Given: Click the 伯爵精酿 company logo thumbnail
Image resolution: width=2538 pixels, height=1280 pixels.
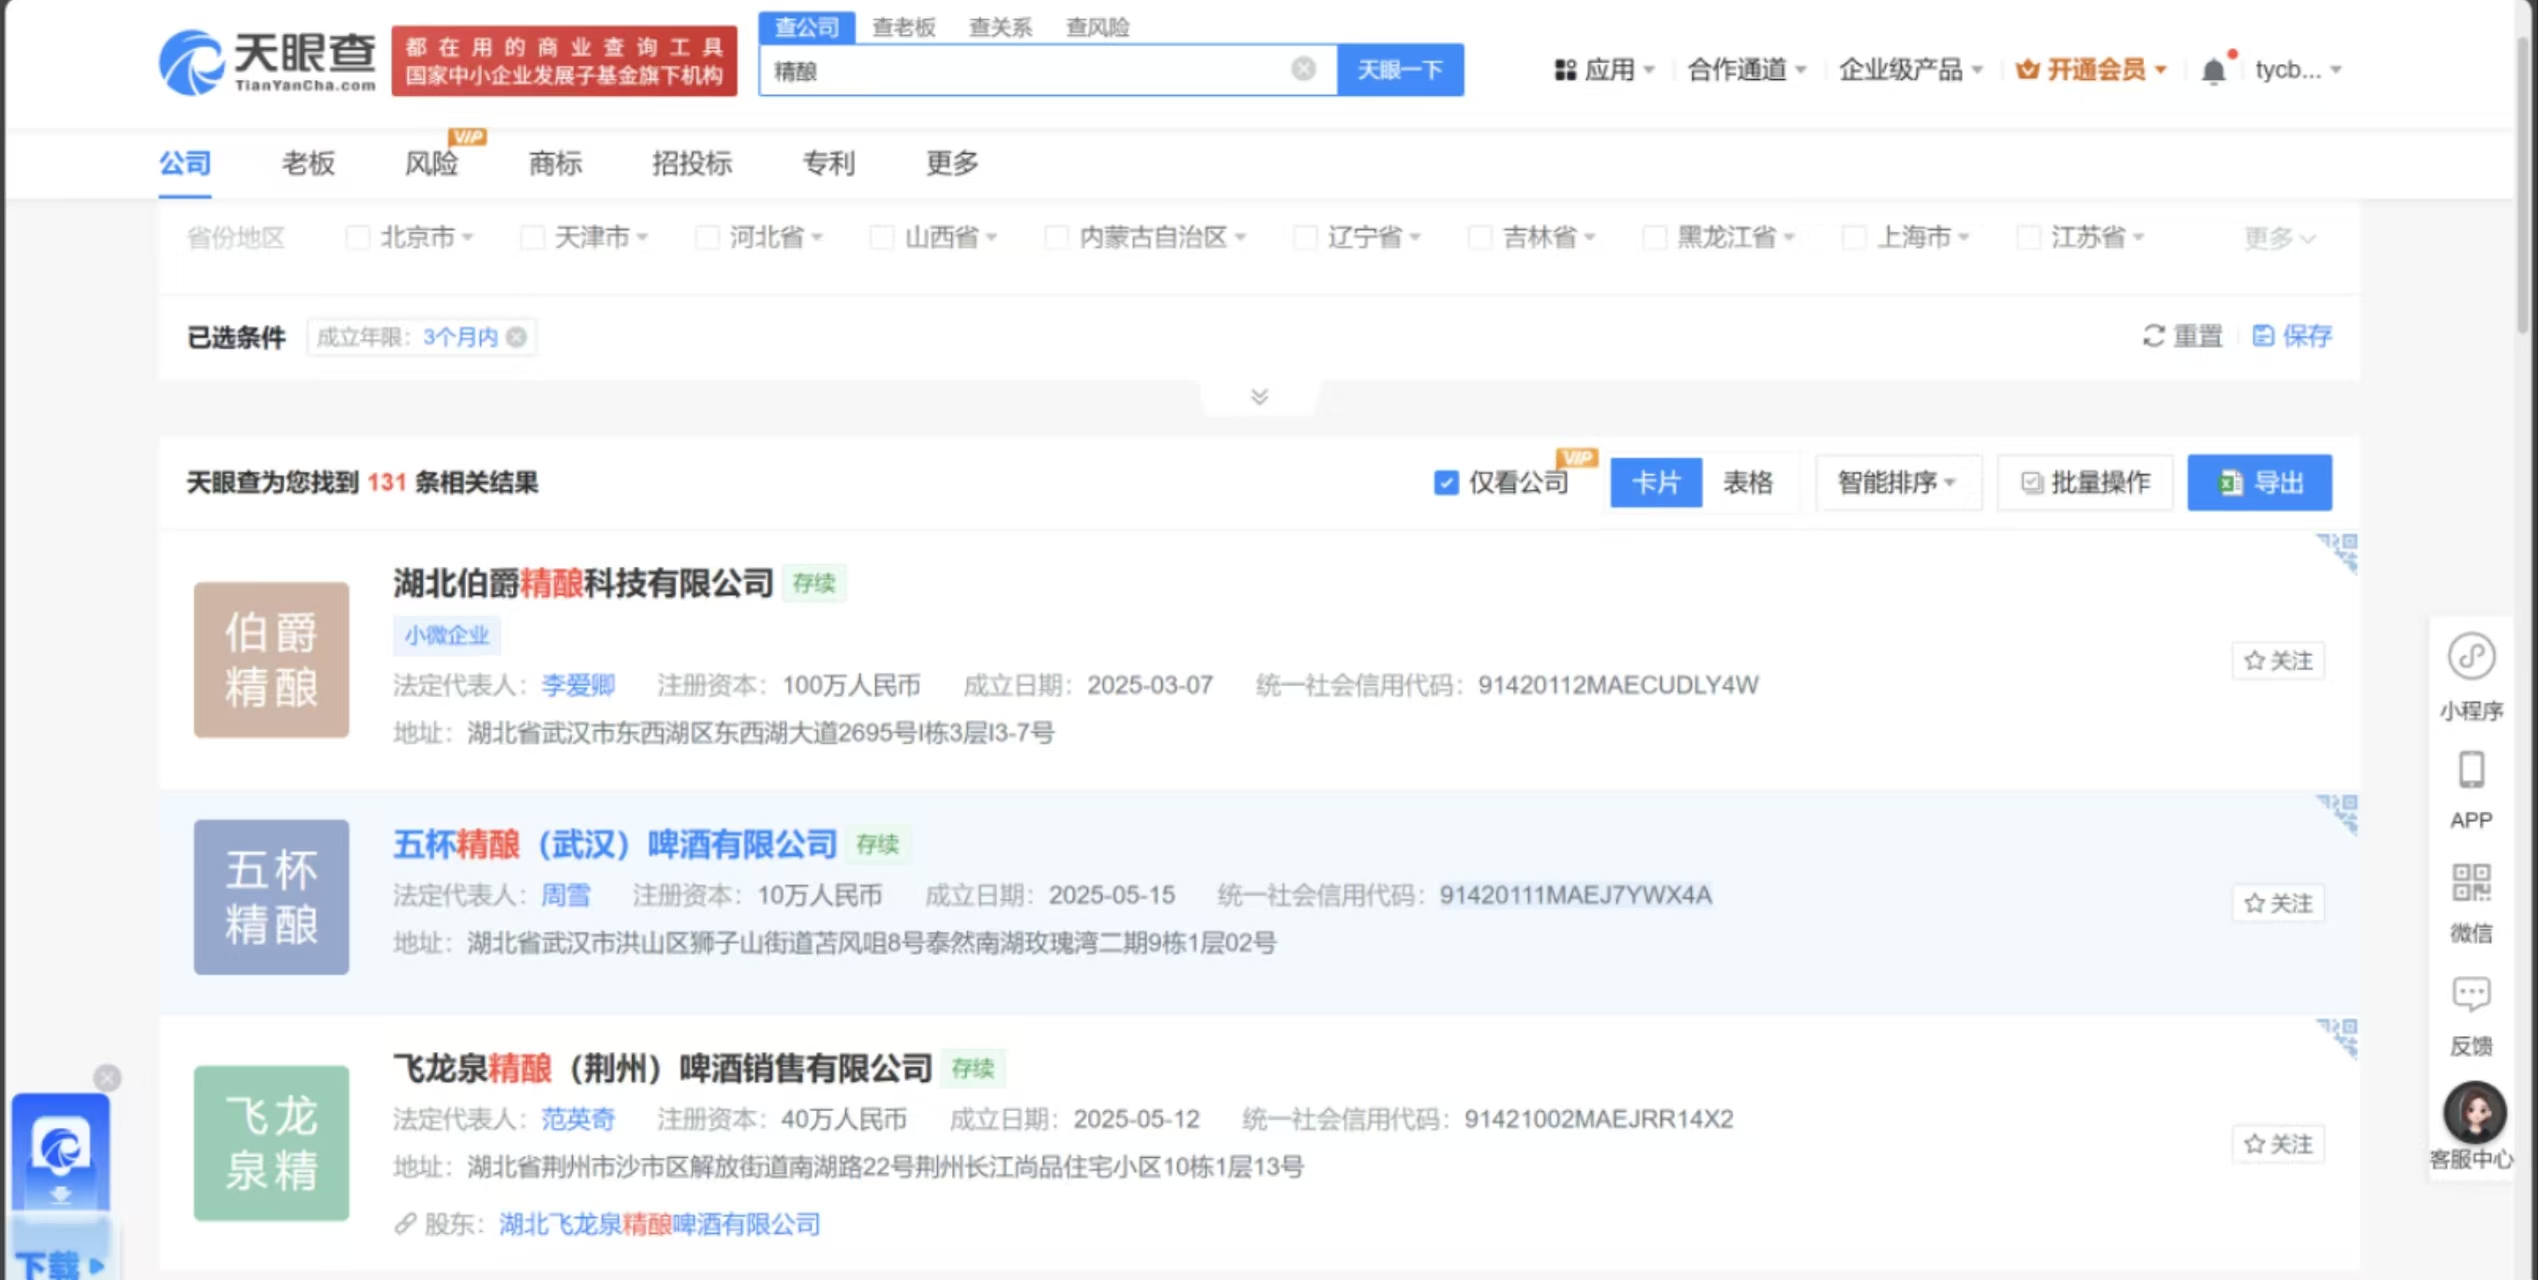Looking at the screenshot, I should [x=271, y=660].
